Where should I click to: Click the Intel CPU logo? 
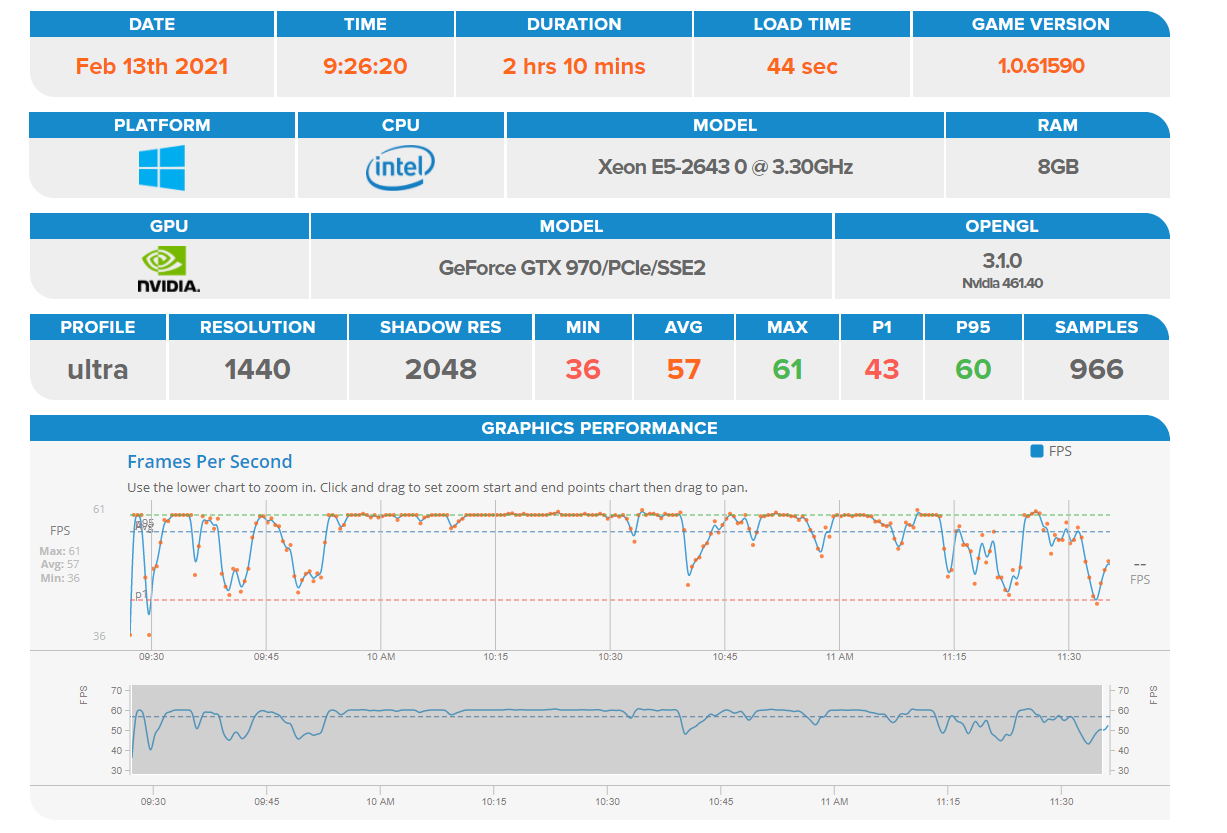click(400, 168)
